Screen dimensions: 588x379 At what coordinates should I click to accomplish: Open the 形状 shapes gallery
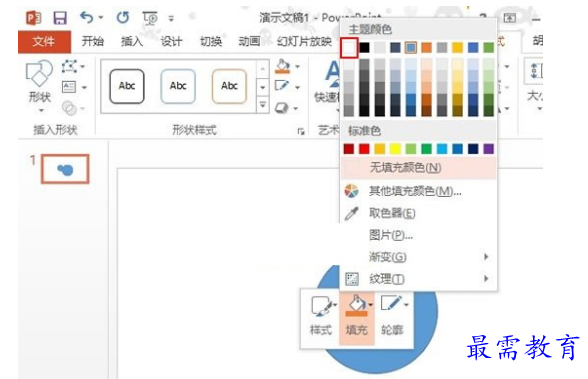[39, 85]
